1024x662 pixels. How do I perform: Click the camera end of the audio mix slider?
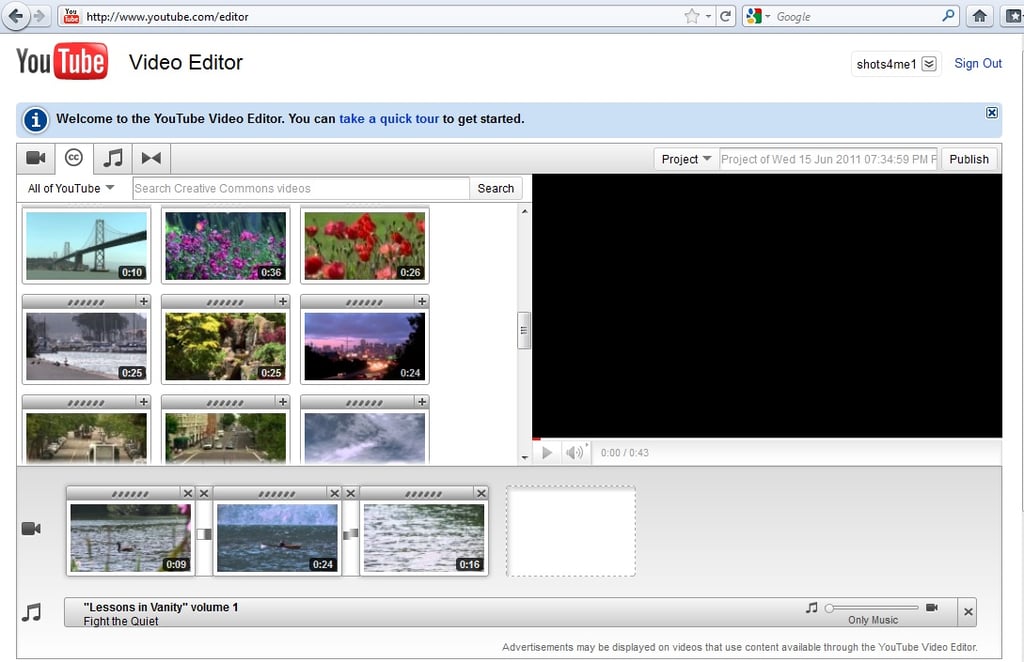coord(932,607)
